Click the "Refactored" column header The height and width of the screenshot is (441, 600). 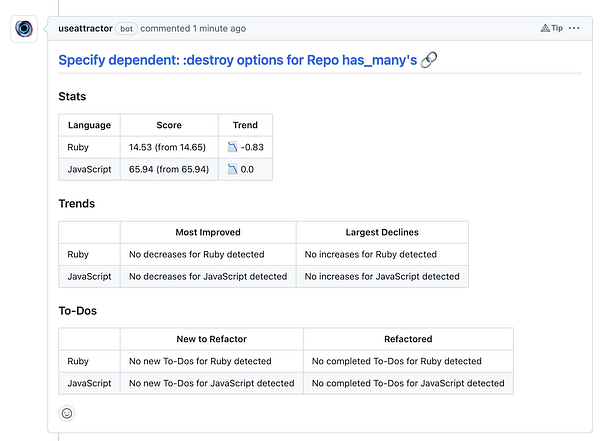408,340
